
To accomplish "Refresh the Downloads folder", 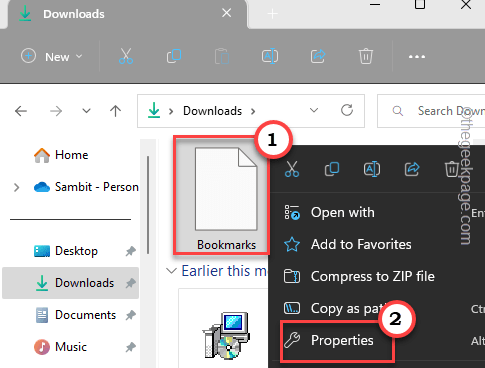I will click(347, 110).
